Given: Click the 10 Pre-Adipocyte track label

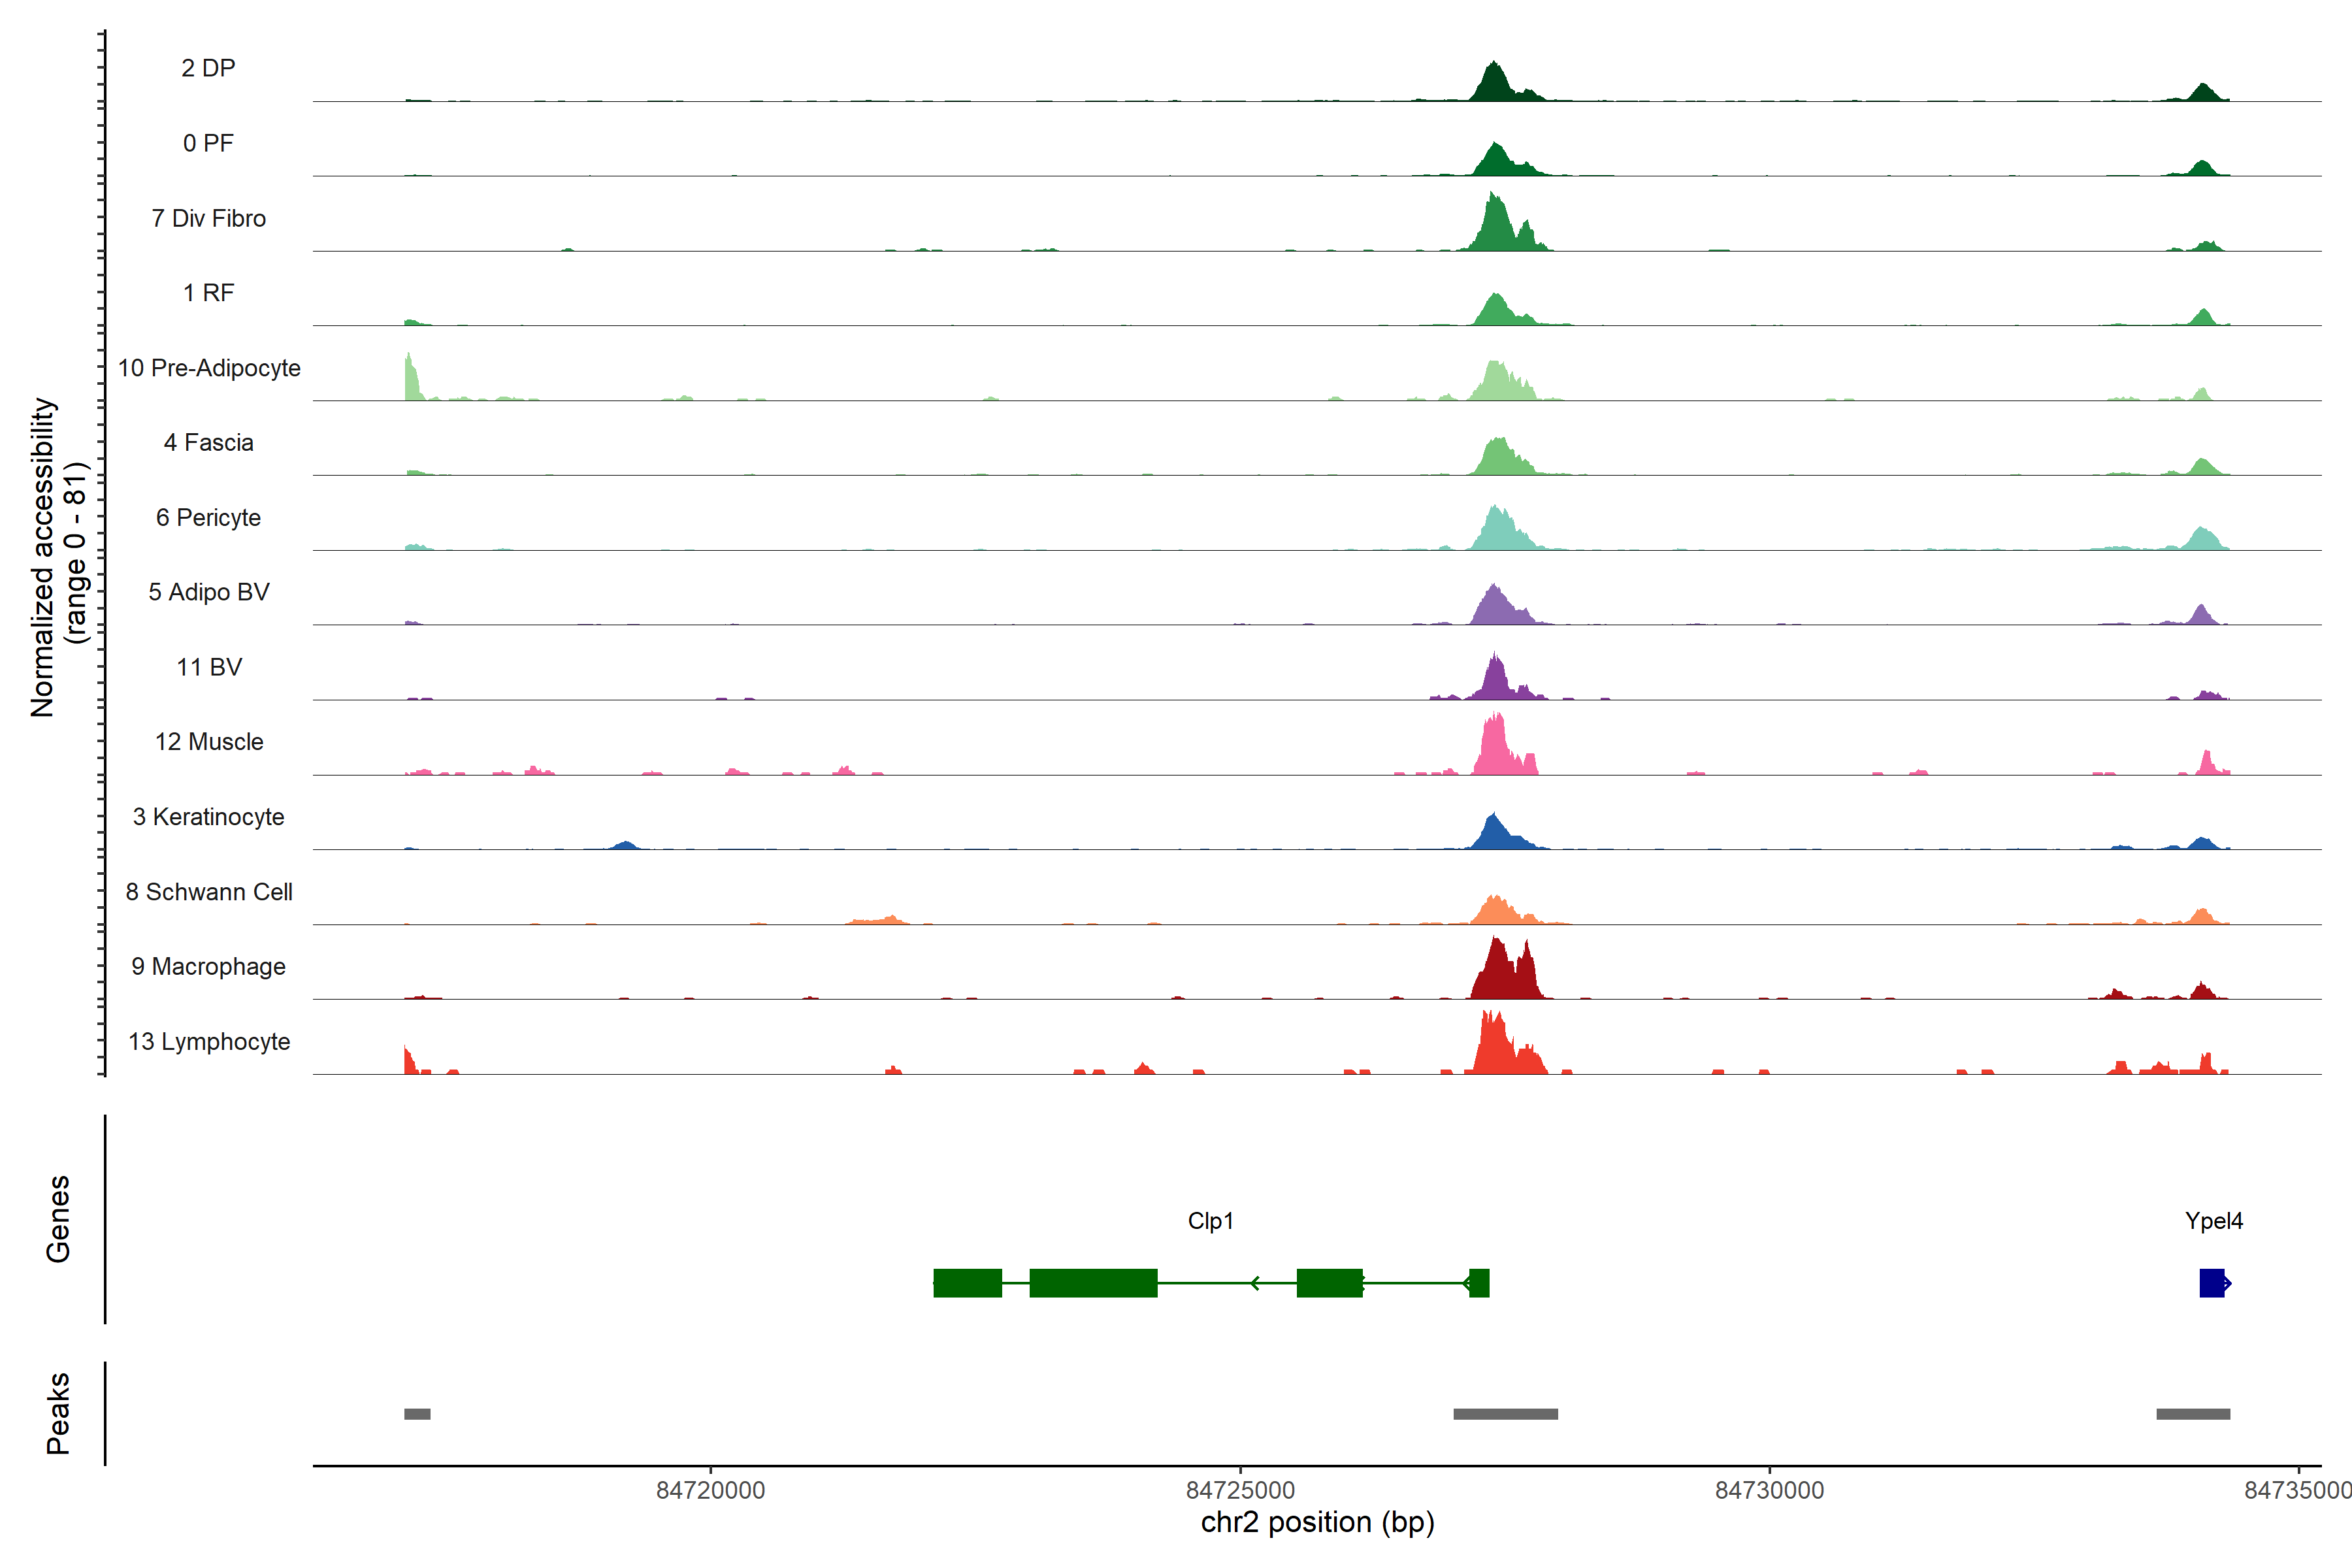Looking at the screenshot, I should [209, 368].
